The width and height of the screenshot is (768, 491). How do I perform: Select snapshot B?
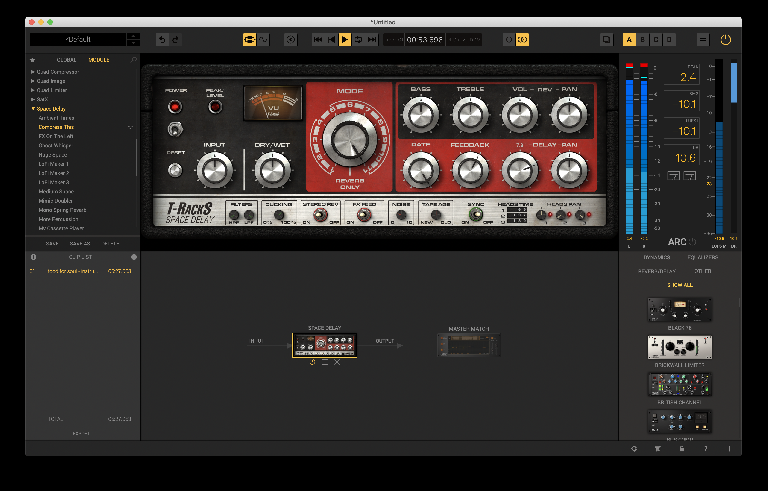click(x=643, y=40)
